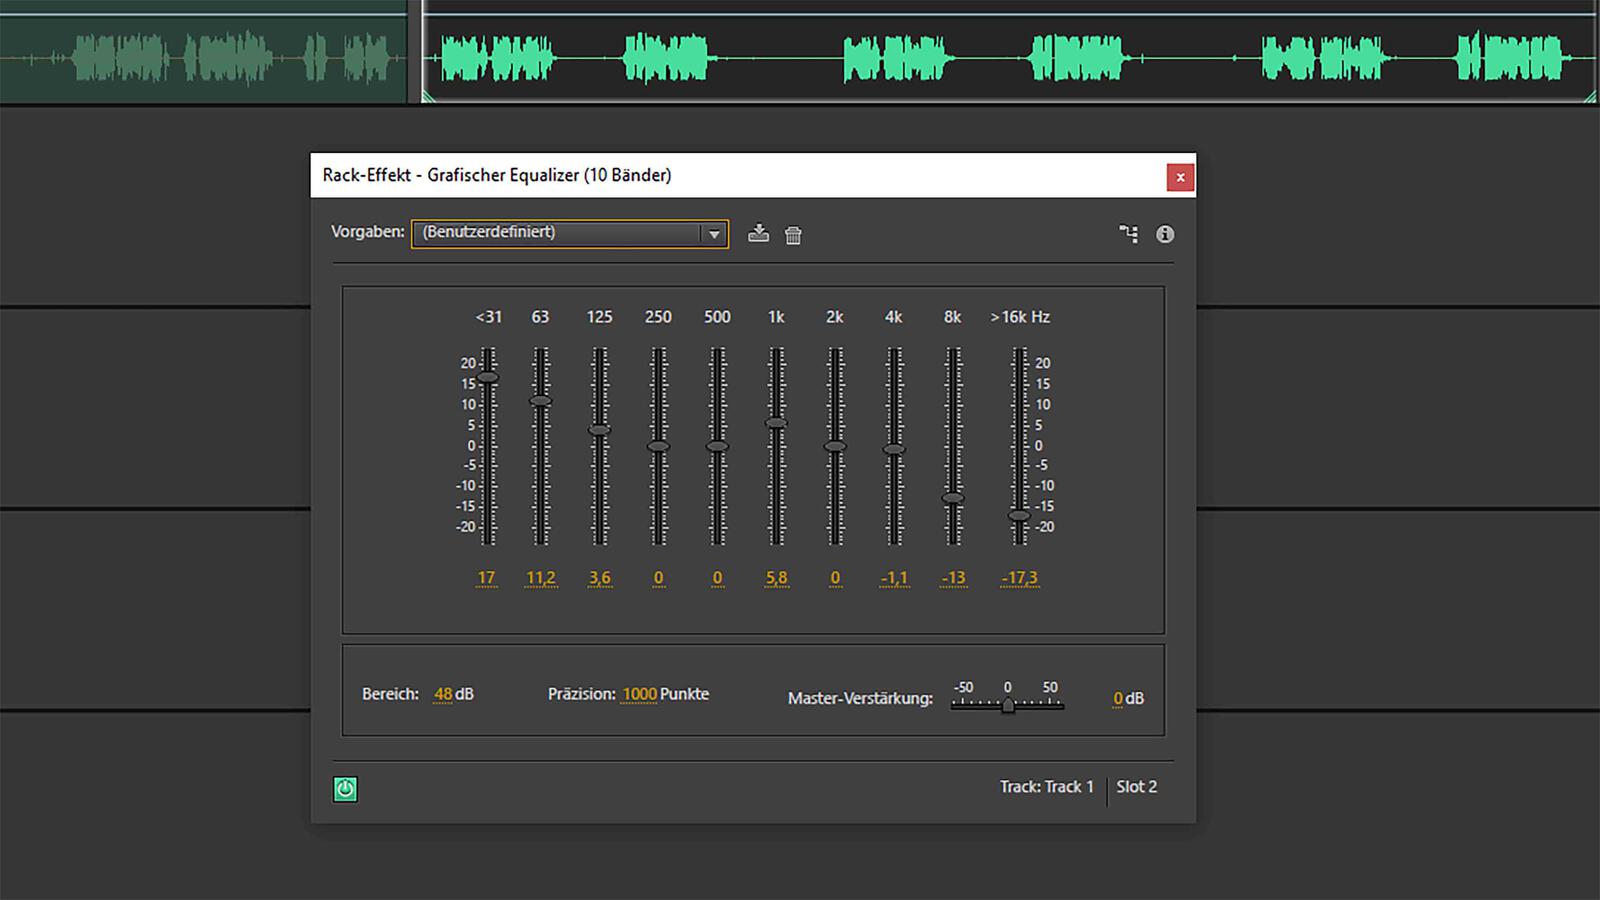Viewport: 1600px width, 900px height.
Task: Click the delete preset trash icon
Action: click(793, 235)
